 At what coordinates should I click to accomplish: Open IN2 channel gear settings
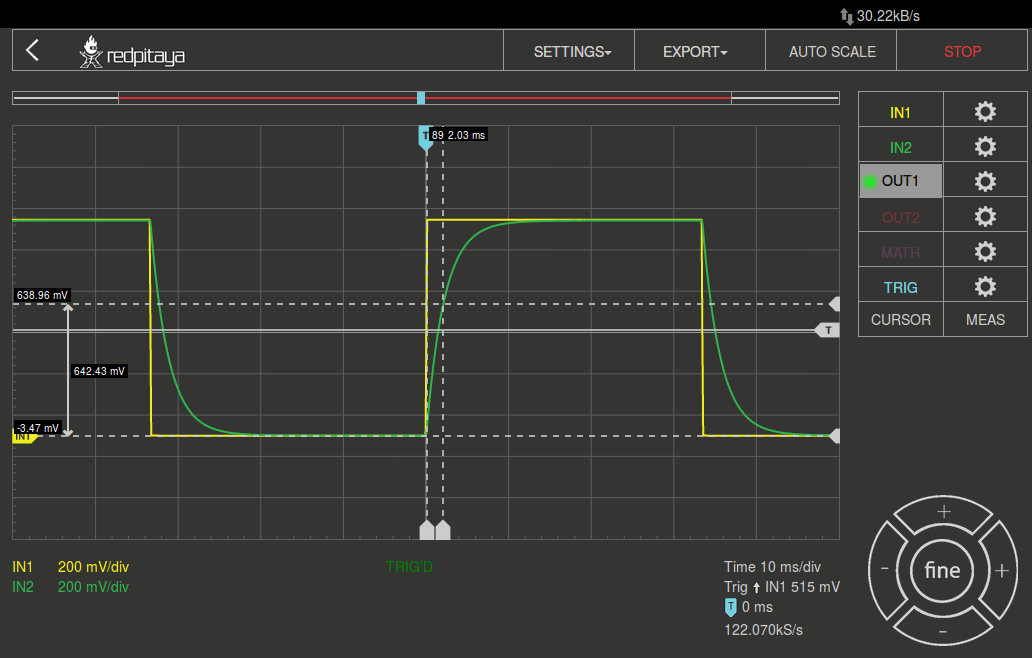[985, 147]
